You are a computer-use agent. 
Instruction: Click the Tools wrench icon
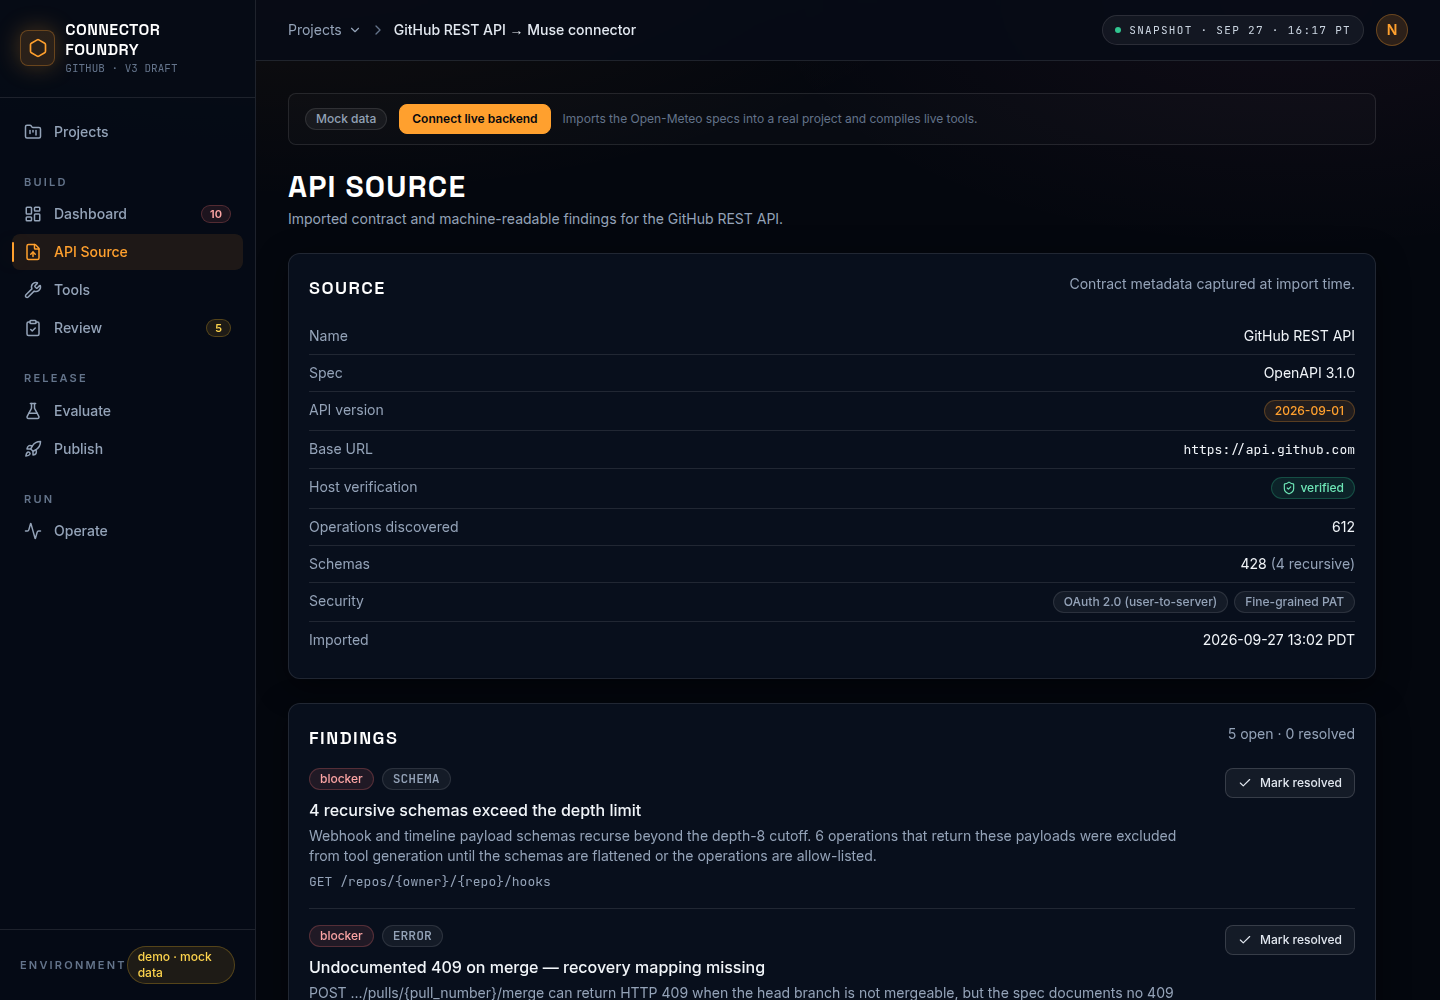[33, 290]
